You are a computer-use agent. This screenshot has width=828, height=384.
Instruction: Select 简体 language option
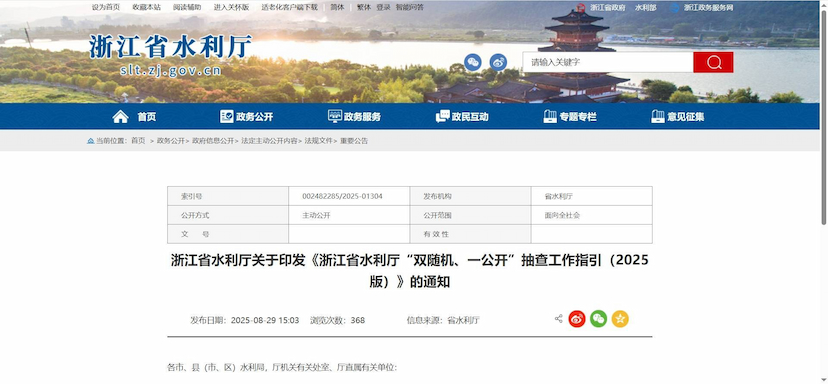tap(337, 7)
